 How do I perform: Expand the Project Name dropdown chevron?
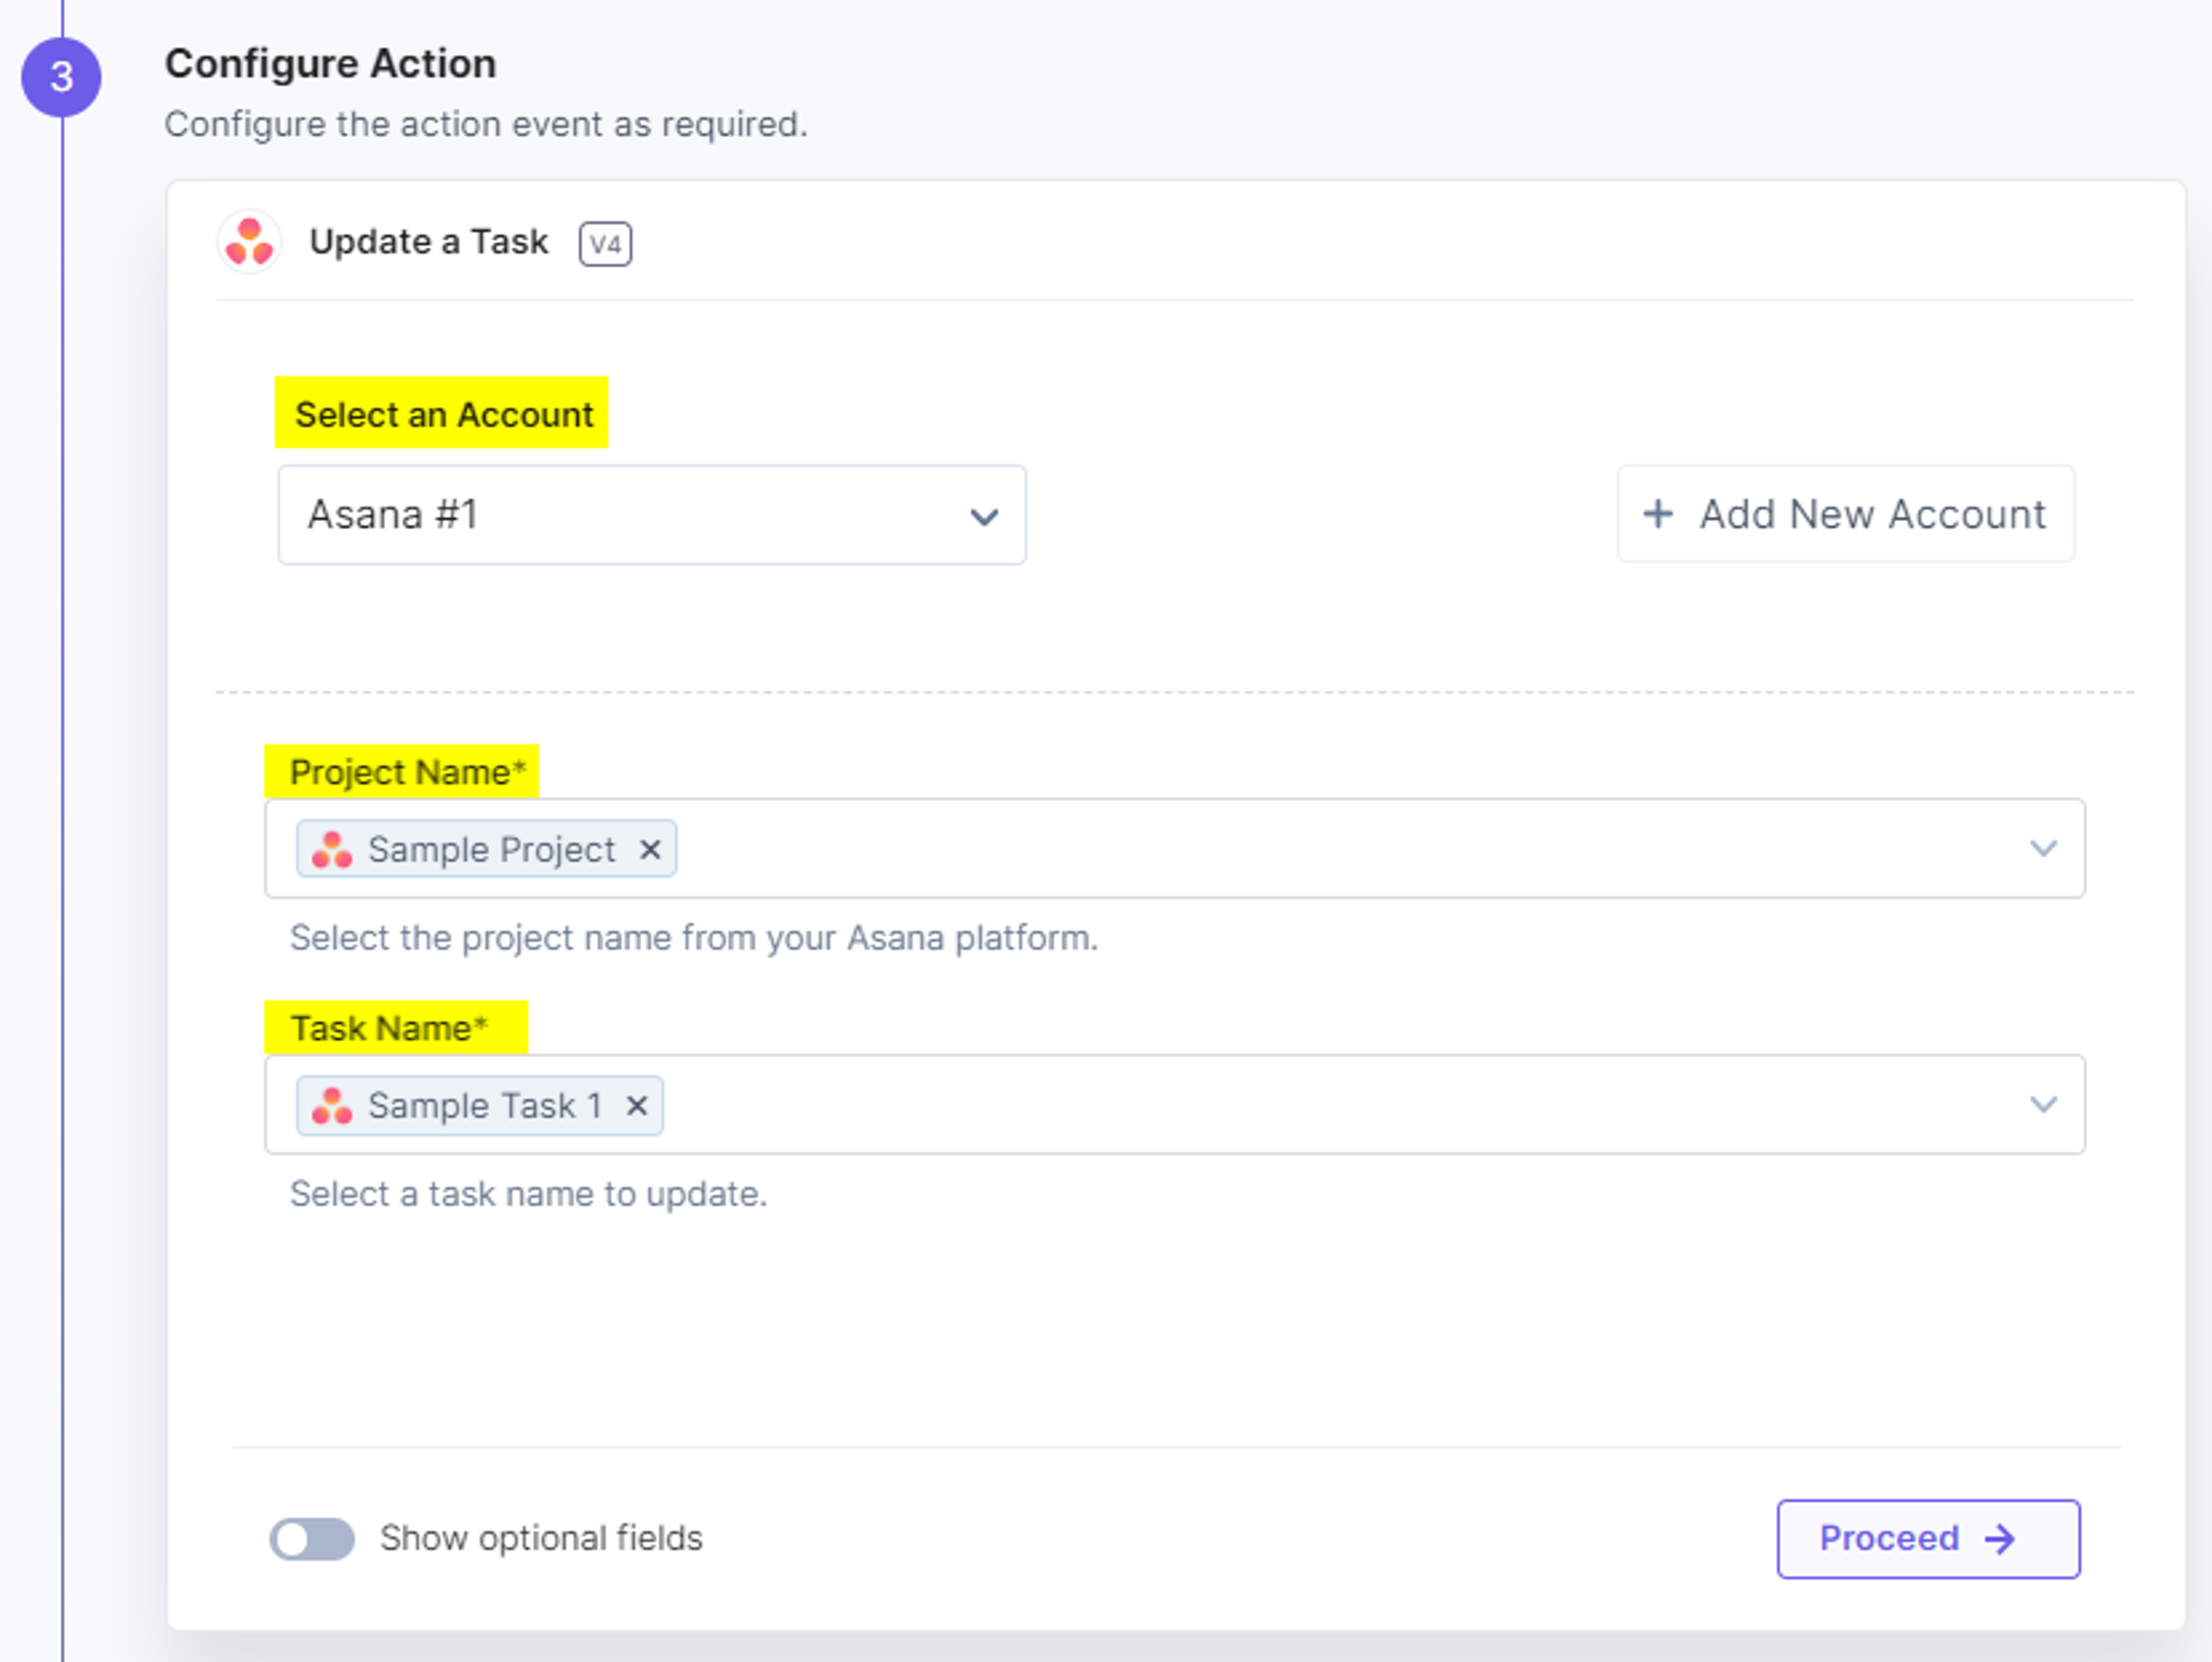click(x=2043, y=848)
